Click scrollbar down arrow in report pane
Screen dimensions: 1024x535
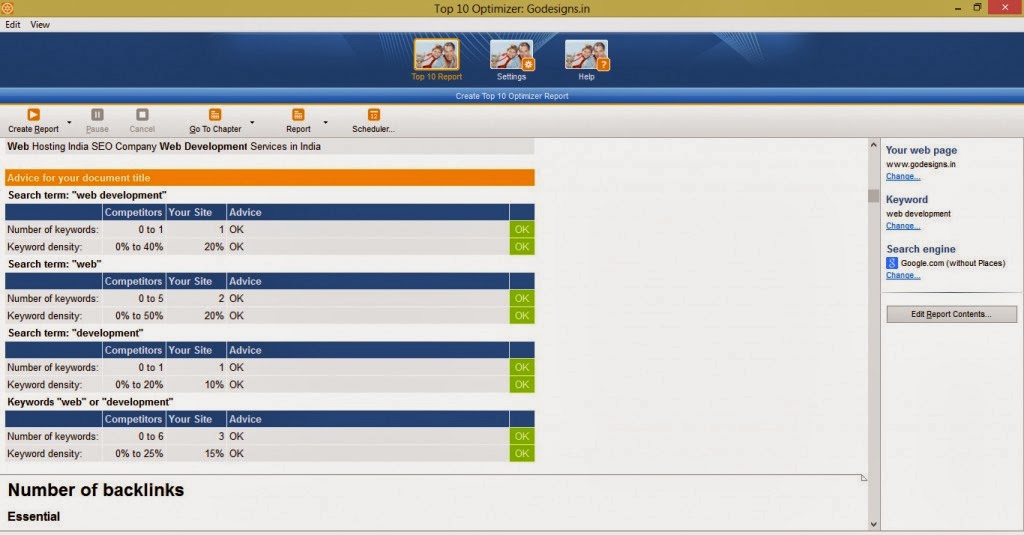point(873,524)
